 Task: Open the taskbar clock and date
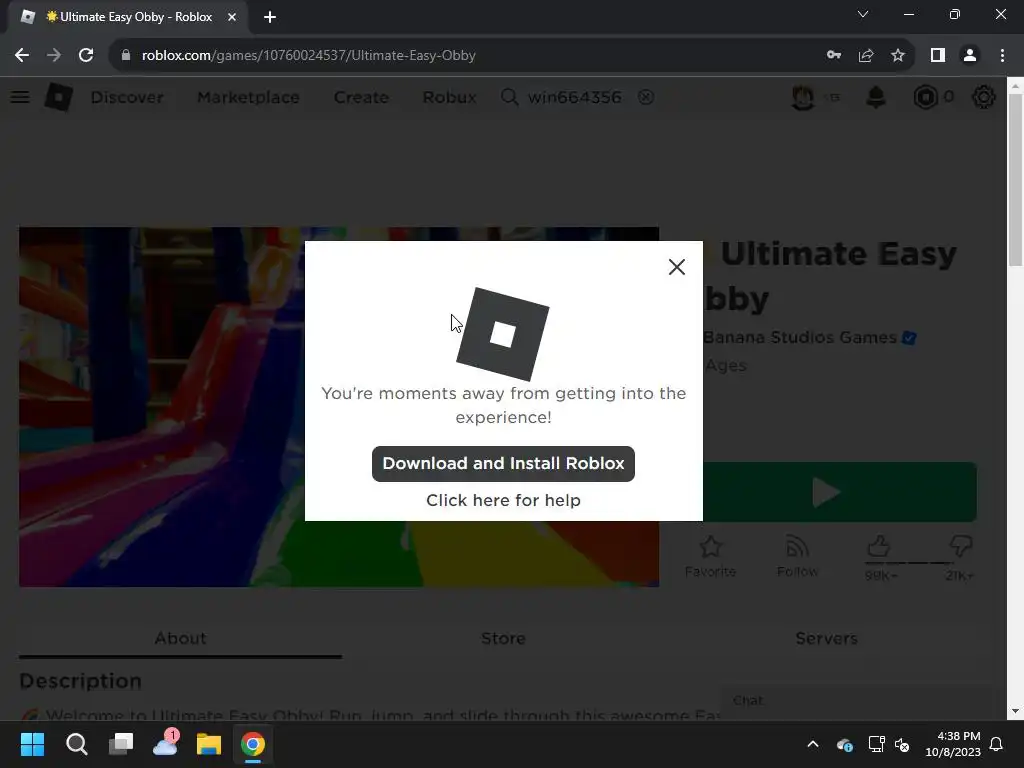[x=953, y=744]
